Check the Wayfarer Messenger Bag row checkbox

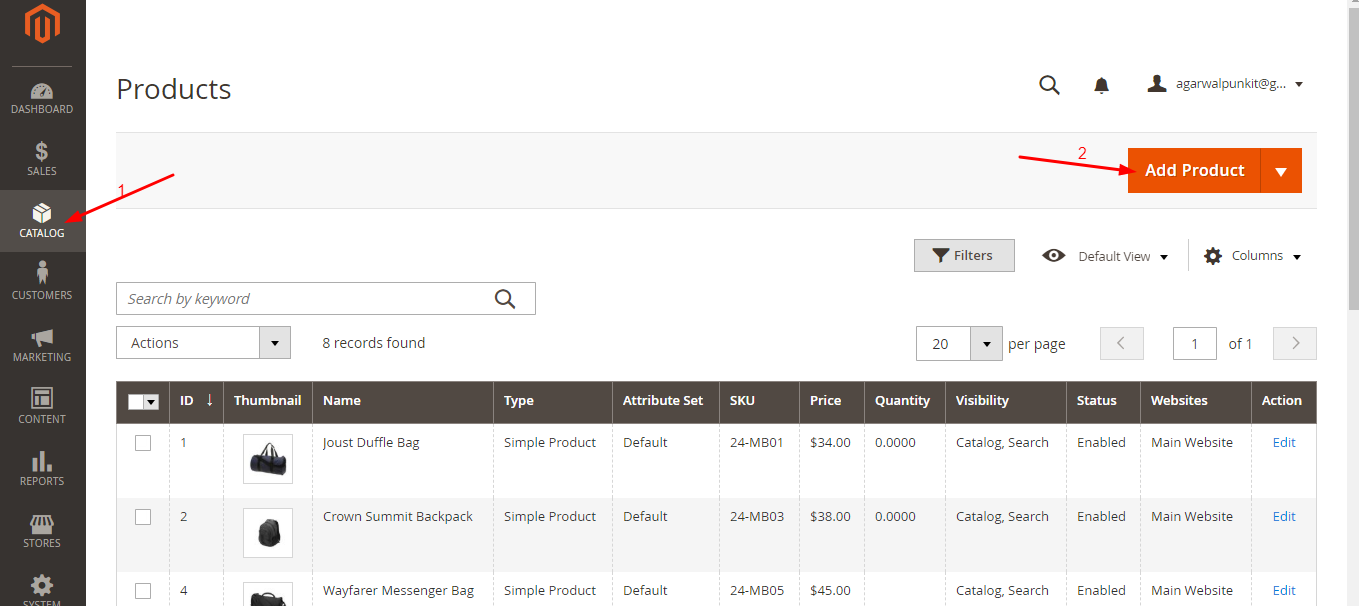pos(143,591)
